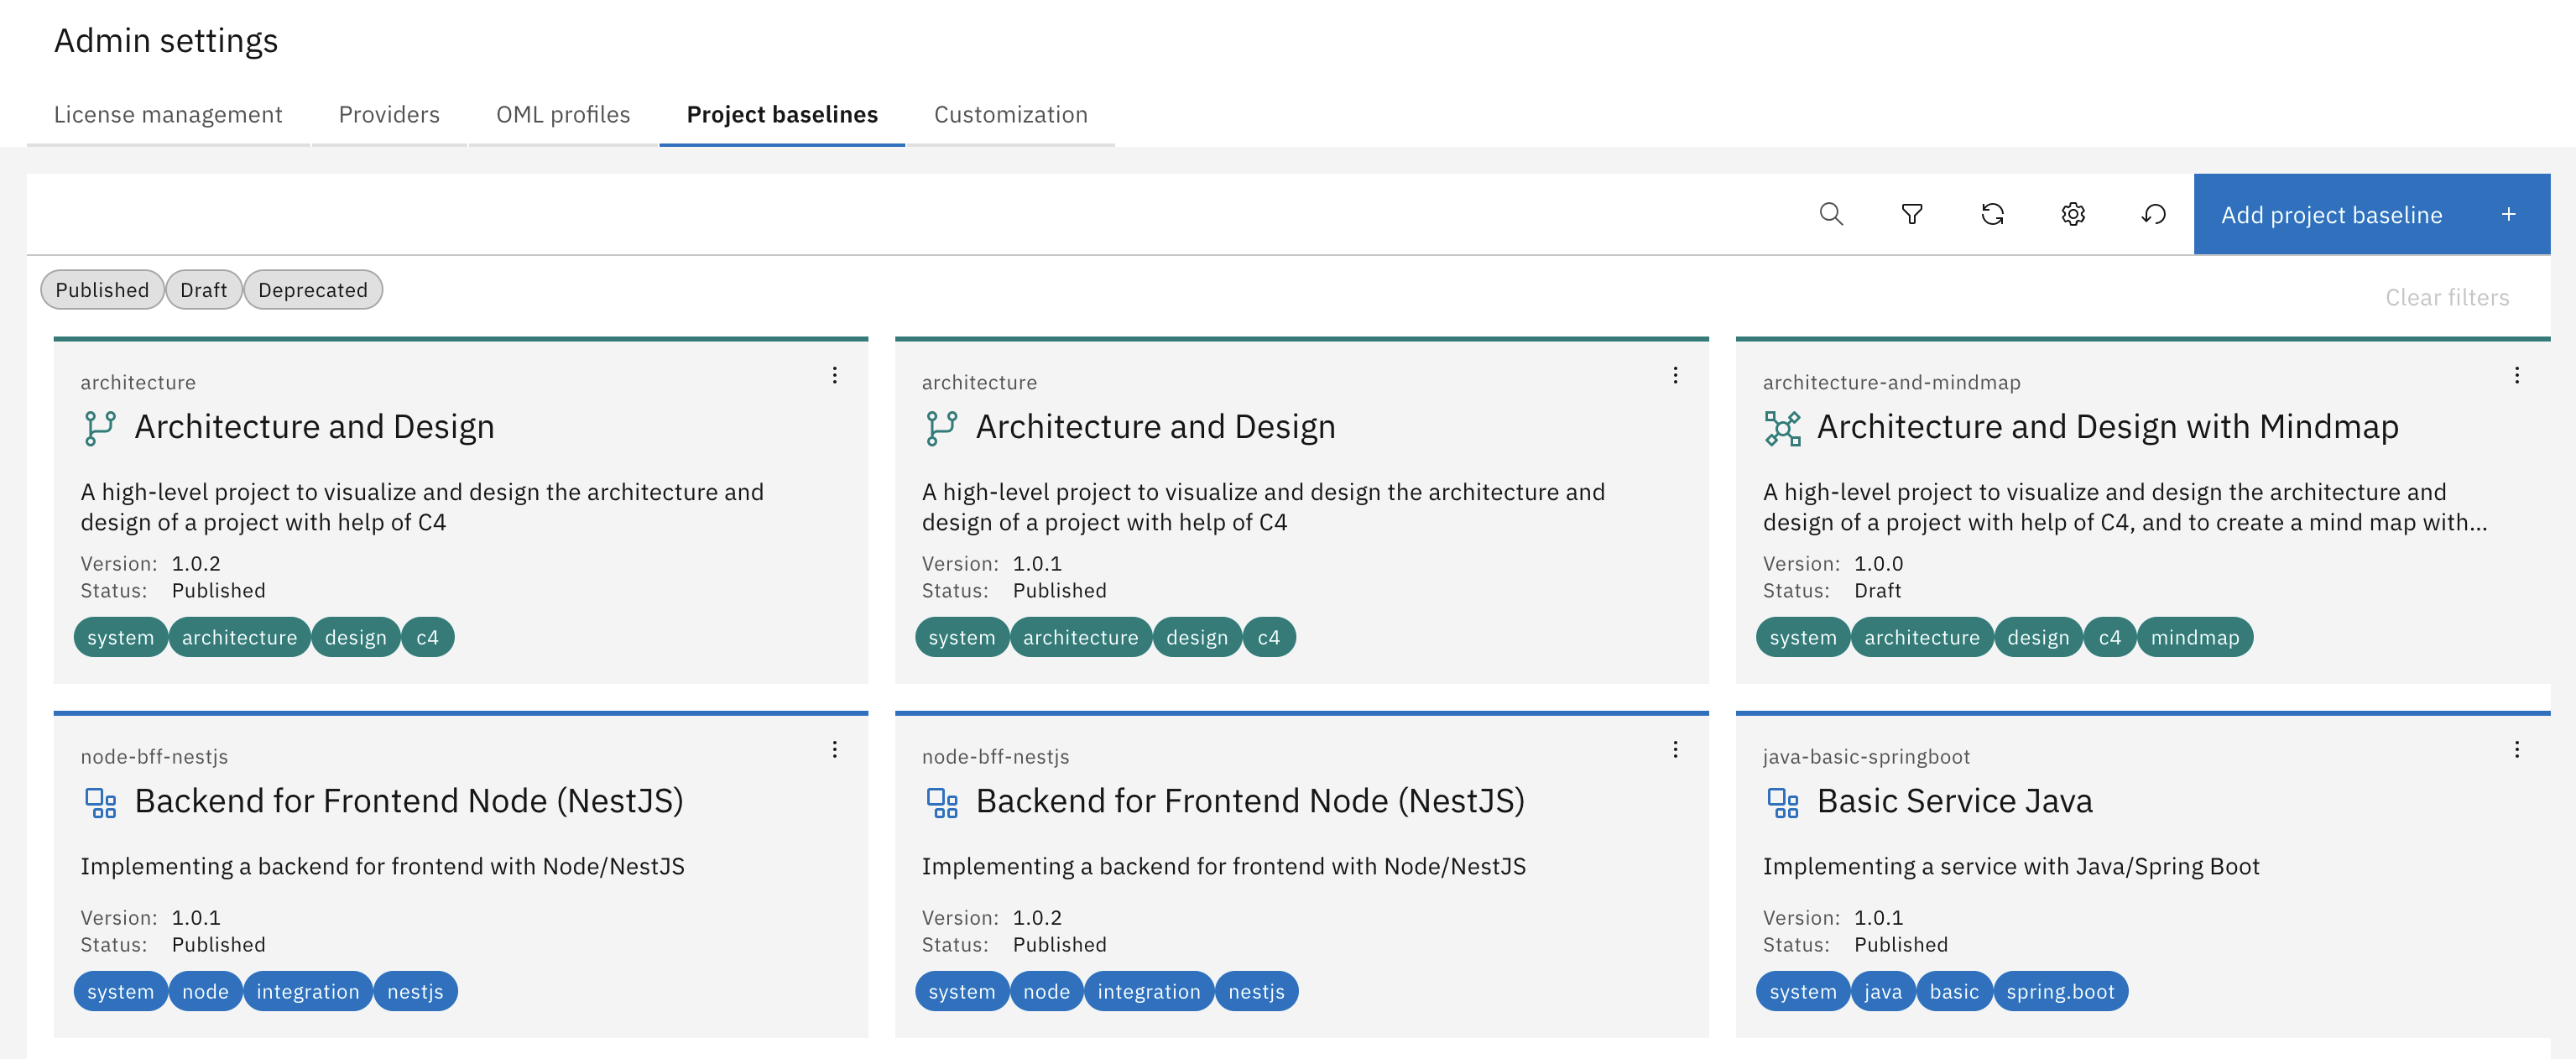This screenshot has width=2576, height=1059.
Task: Toggle the Deprecated status filter chip
Action: tap(313, 290)
